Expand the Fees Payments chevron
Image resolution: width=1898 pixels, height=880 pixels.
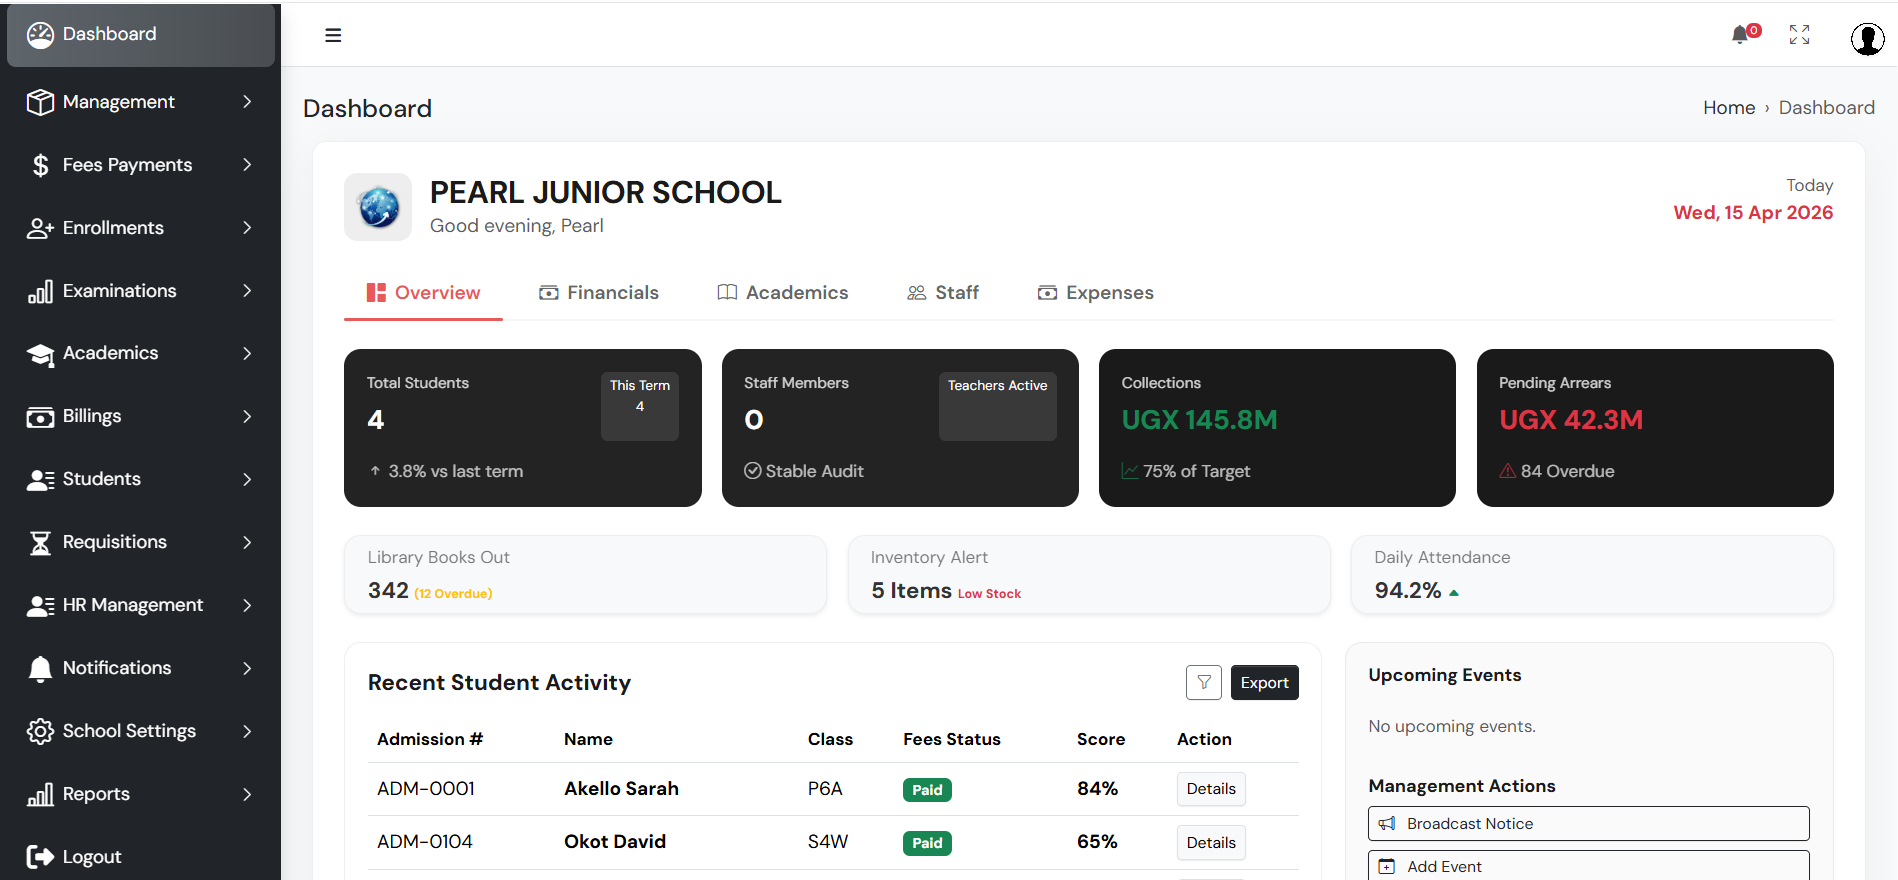[x=247, y=165]
